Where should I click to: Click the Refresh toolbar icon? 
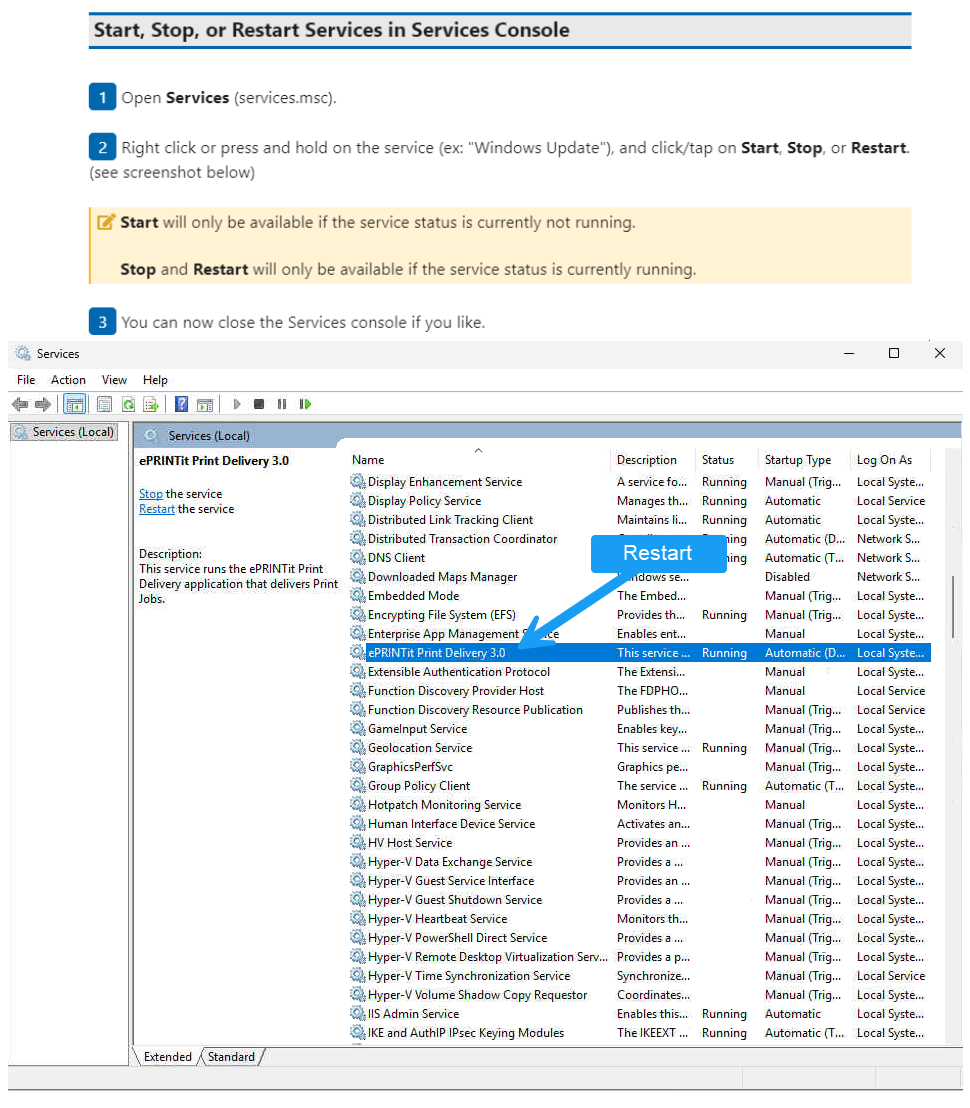128,404
